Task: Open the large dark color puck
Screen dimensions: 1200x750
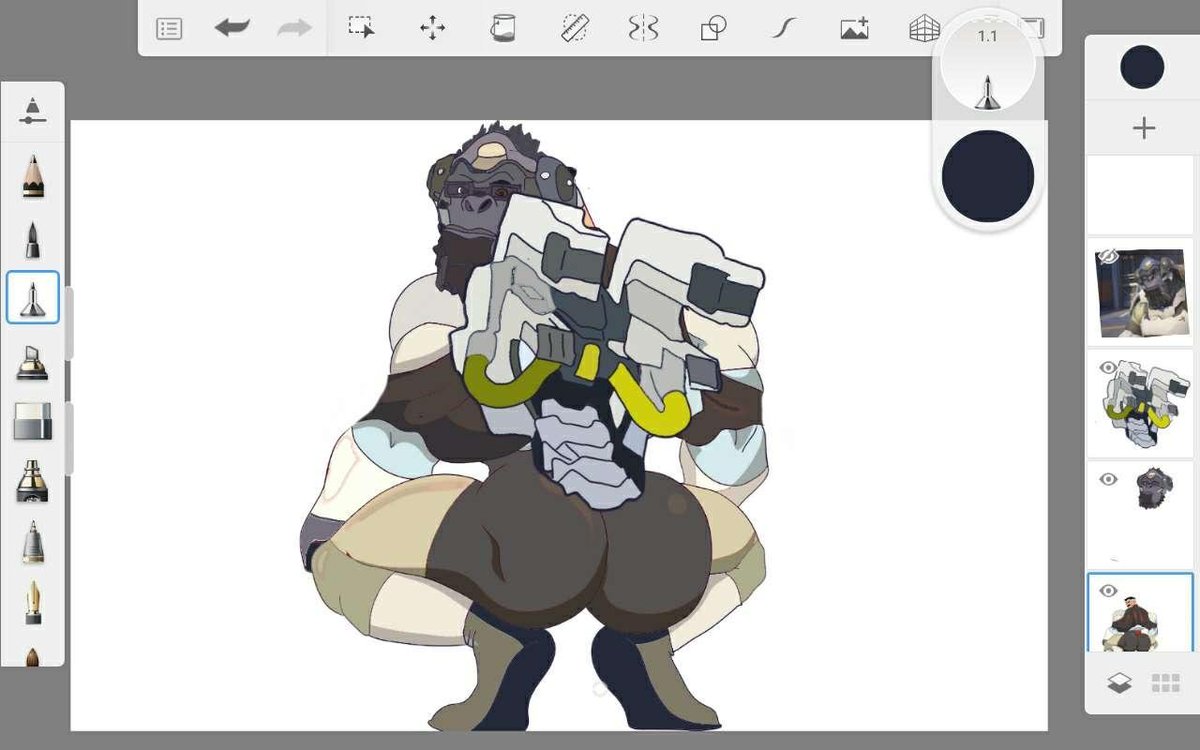Action: (x=988, y=176)
